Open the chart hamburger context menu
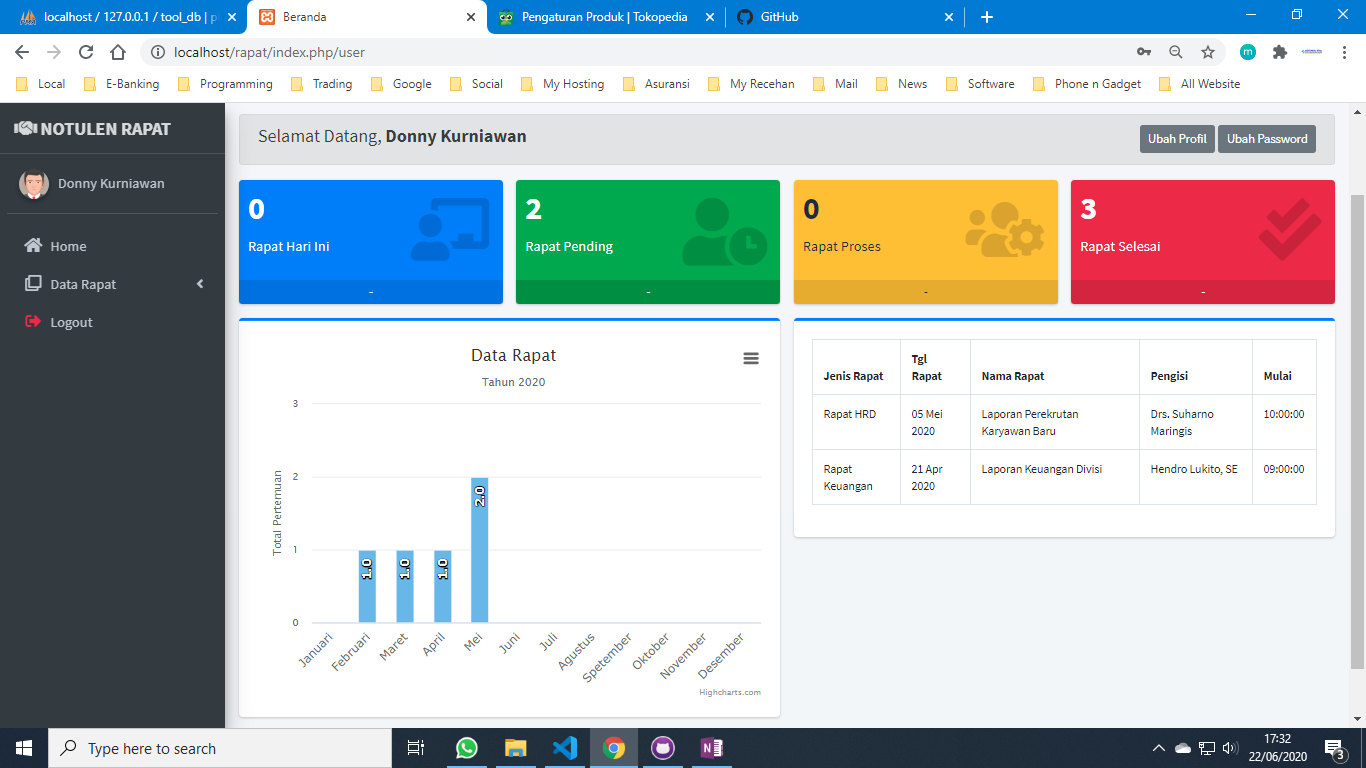Image resolution: width=1366 pixels, height=768 pixels. pos(751,358)
